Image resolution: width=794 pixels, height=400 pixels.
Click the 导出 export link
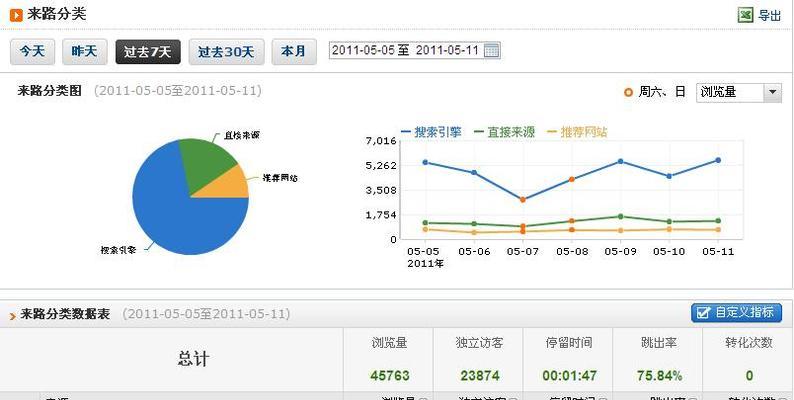click(x=769, y=16)
